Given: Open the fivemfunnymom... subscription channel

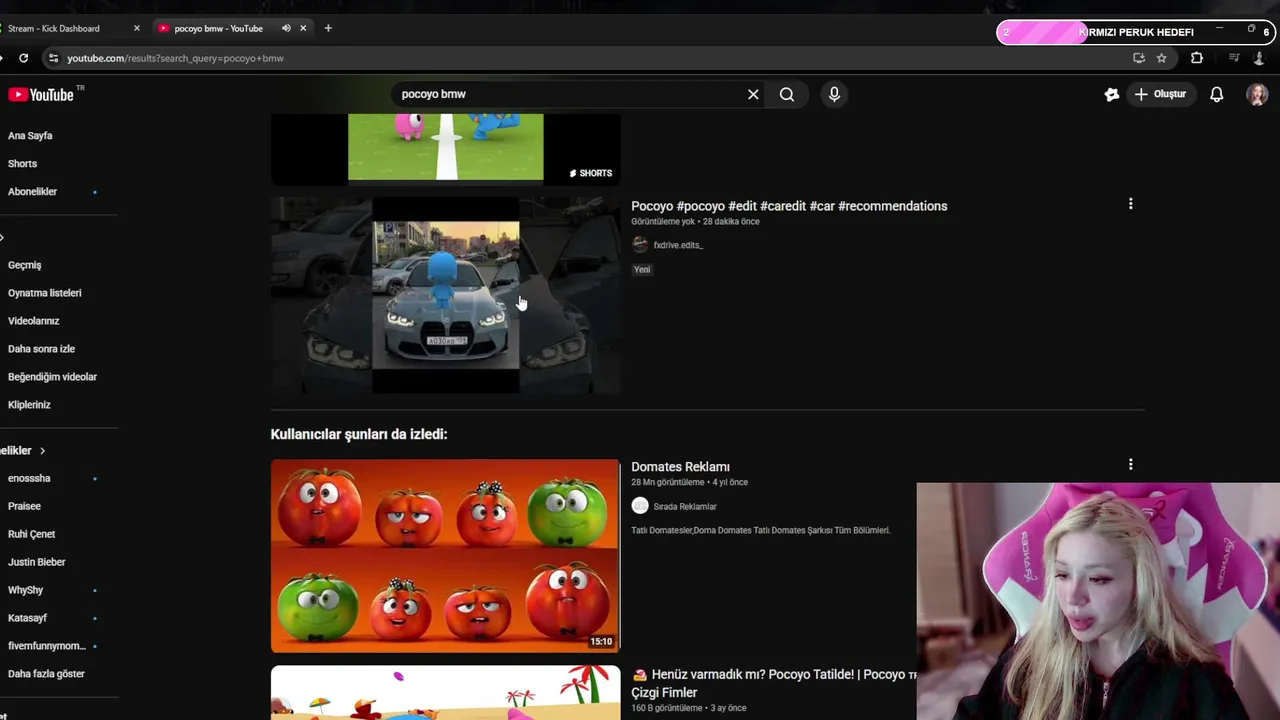Looking at the screenshot, I should [x=46, y=646].
